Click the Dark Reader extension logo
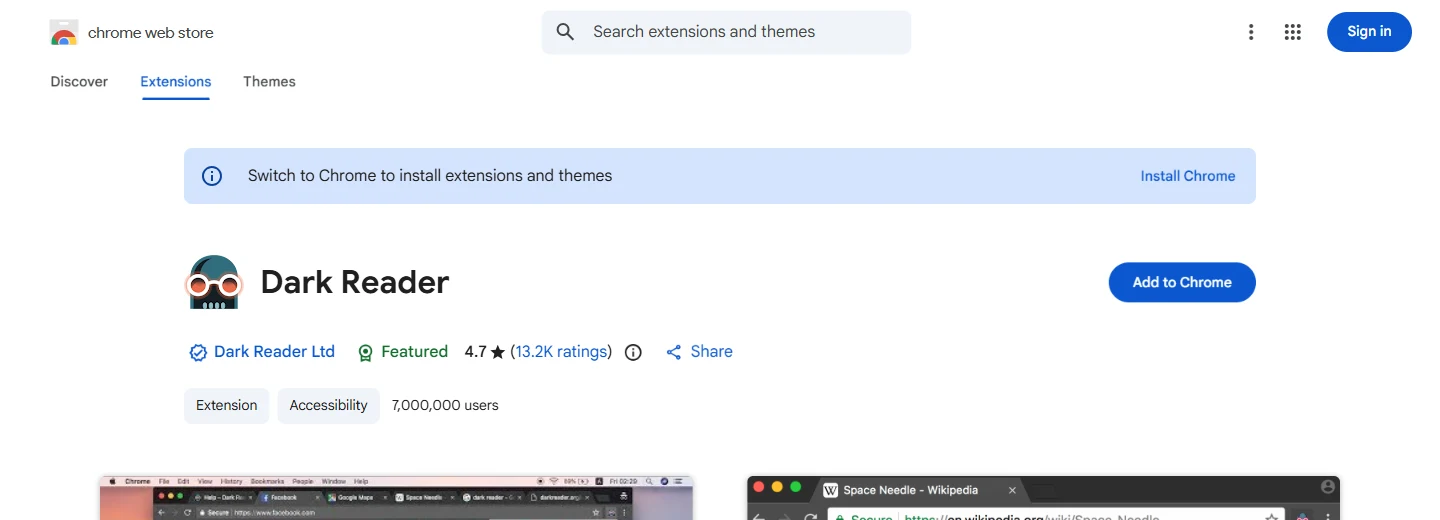This screenshot has height=520, width=1440. [x=214, y=282]
